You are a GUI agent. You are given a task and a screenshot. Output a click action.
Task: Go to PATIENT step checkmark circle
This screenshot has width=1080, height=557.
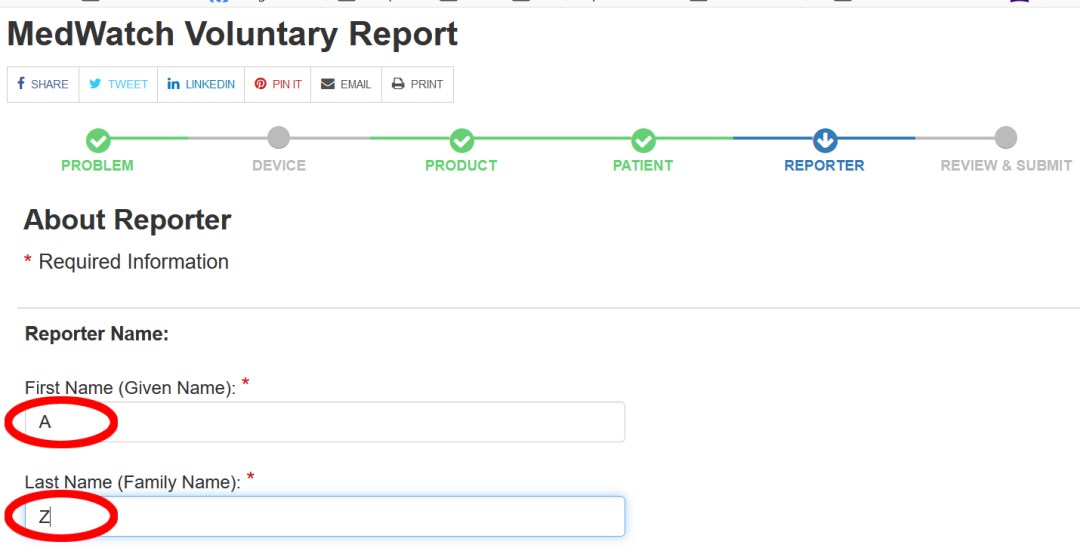pos(643,140)
